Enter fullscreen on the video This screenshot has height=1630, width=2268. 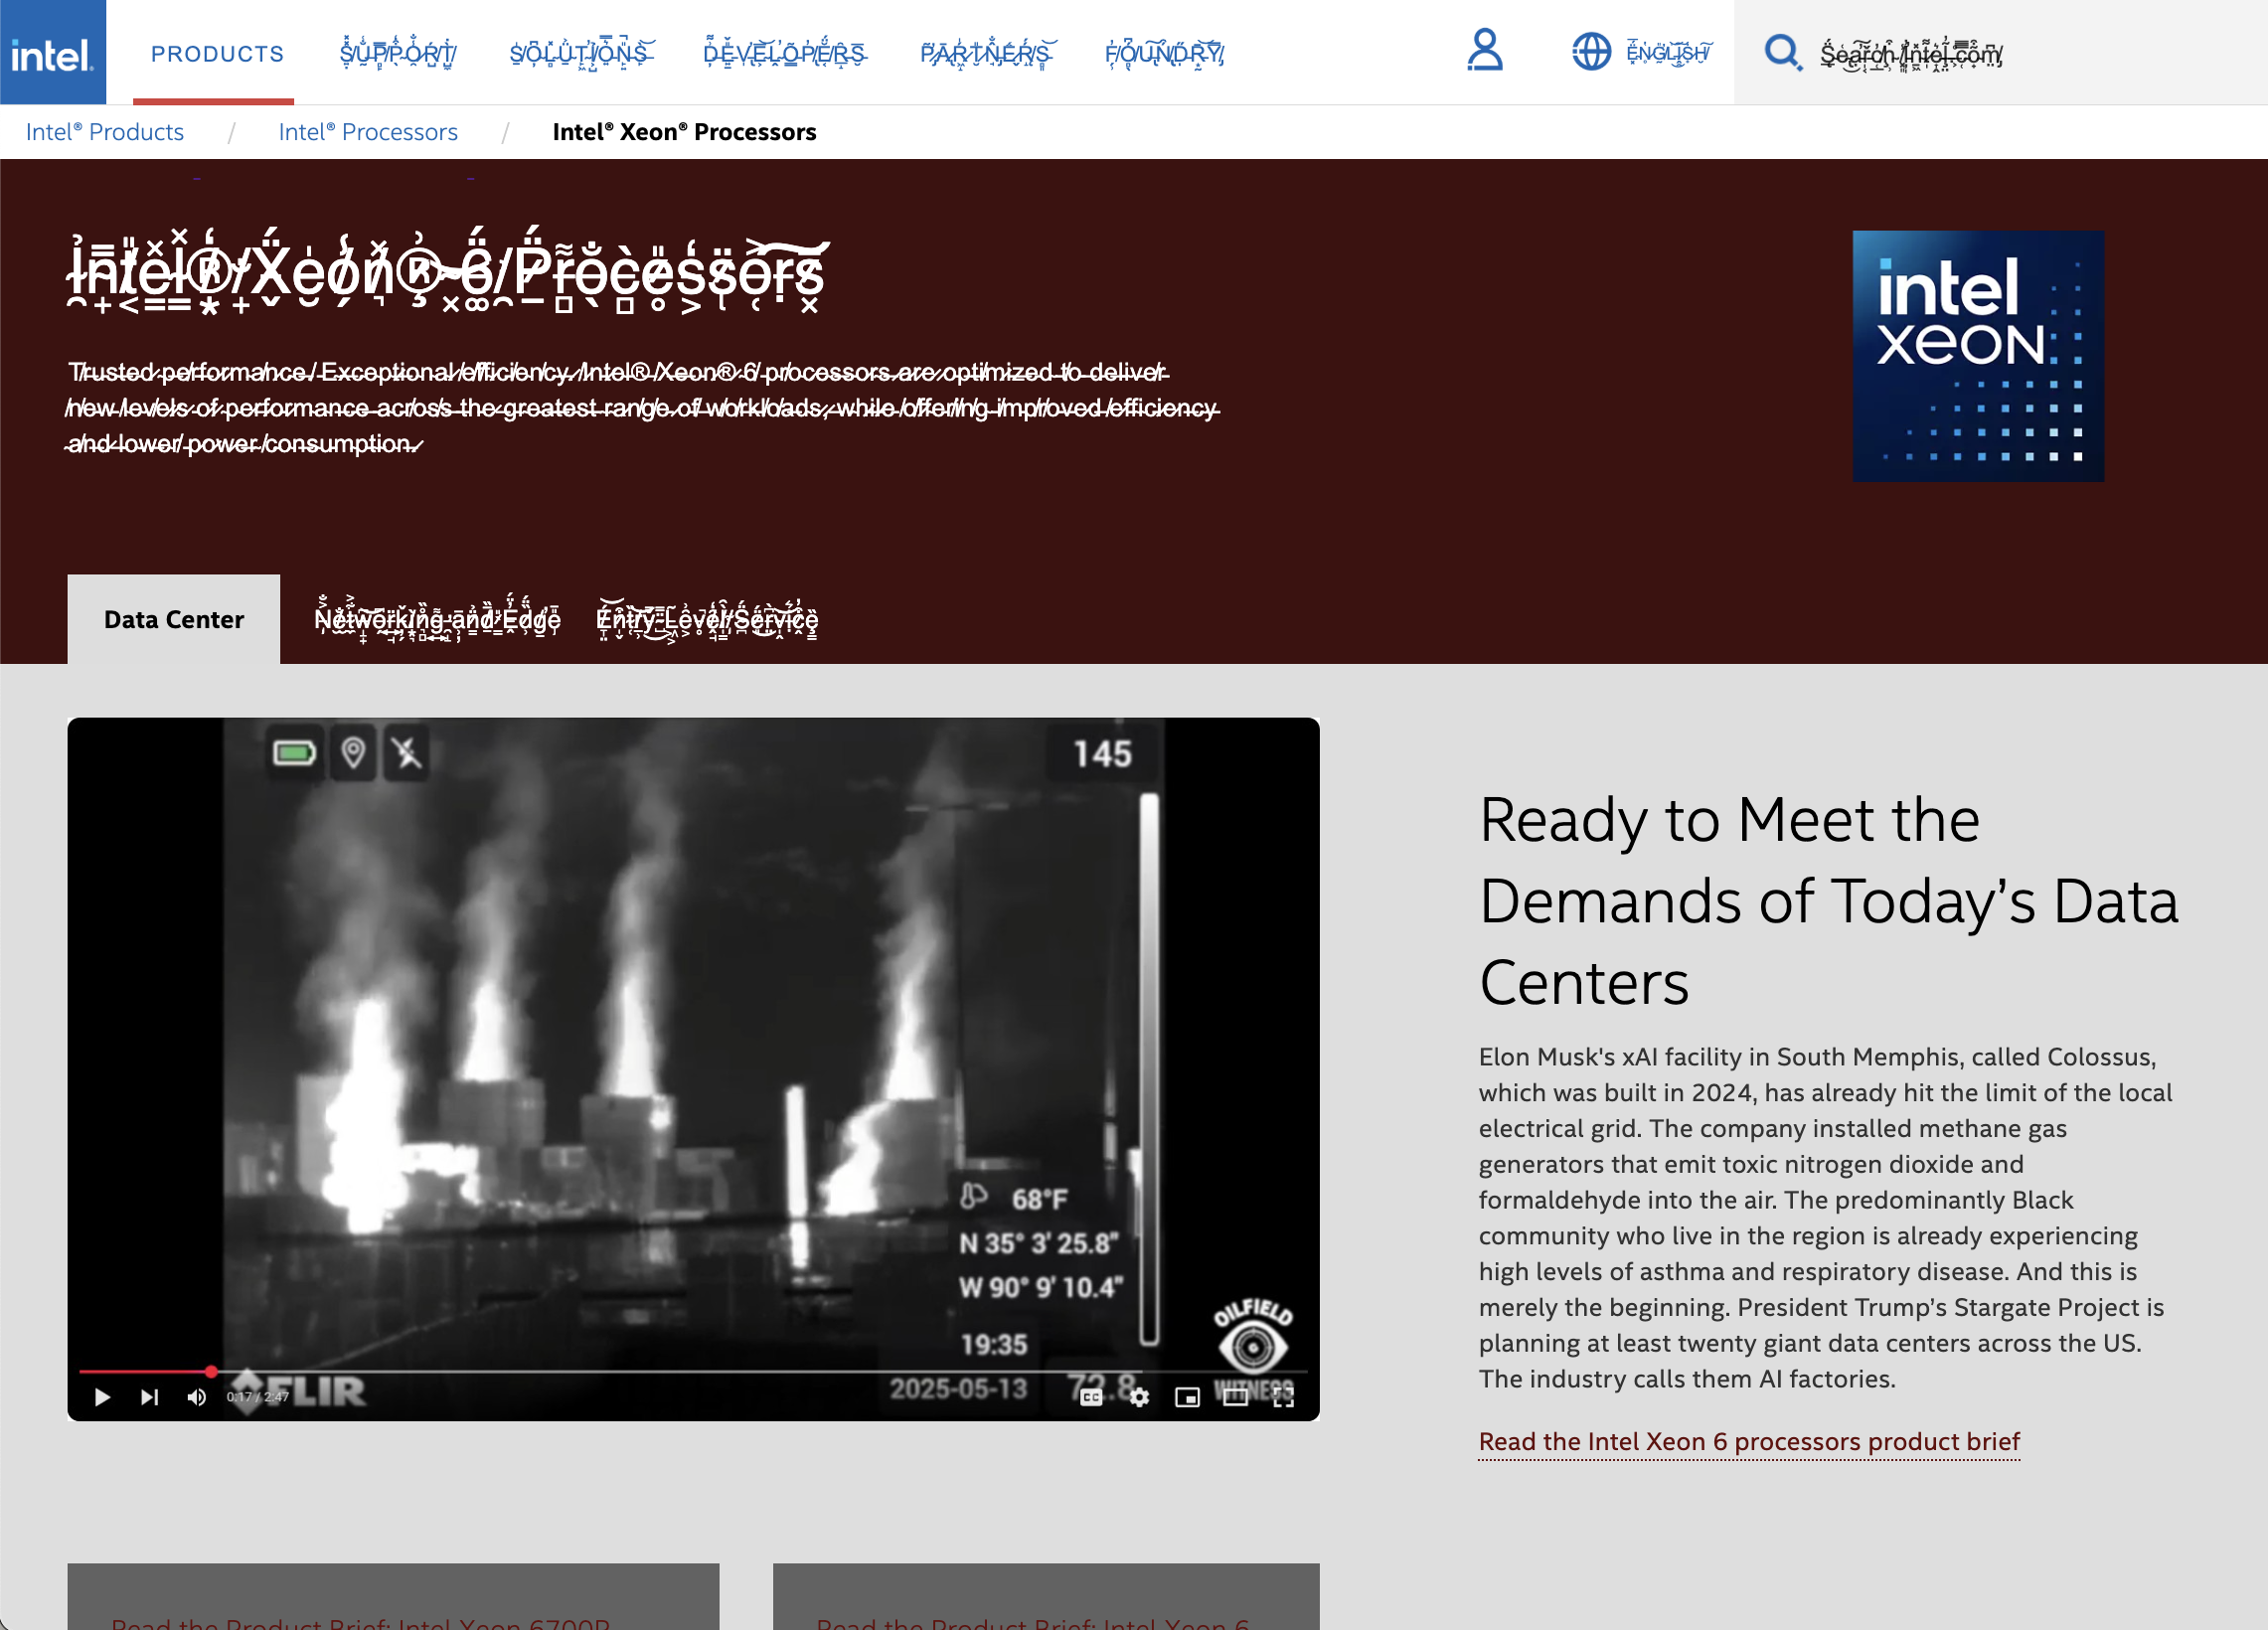(x=1283, y=1397)
